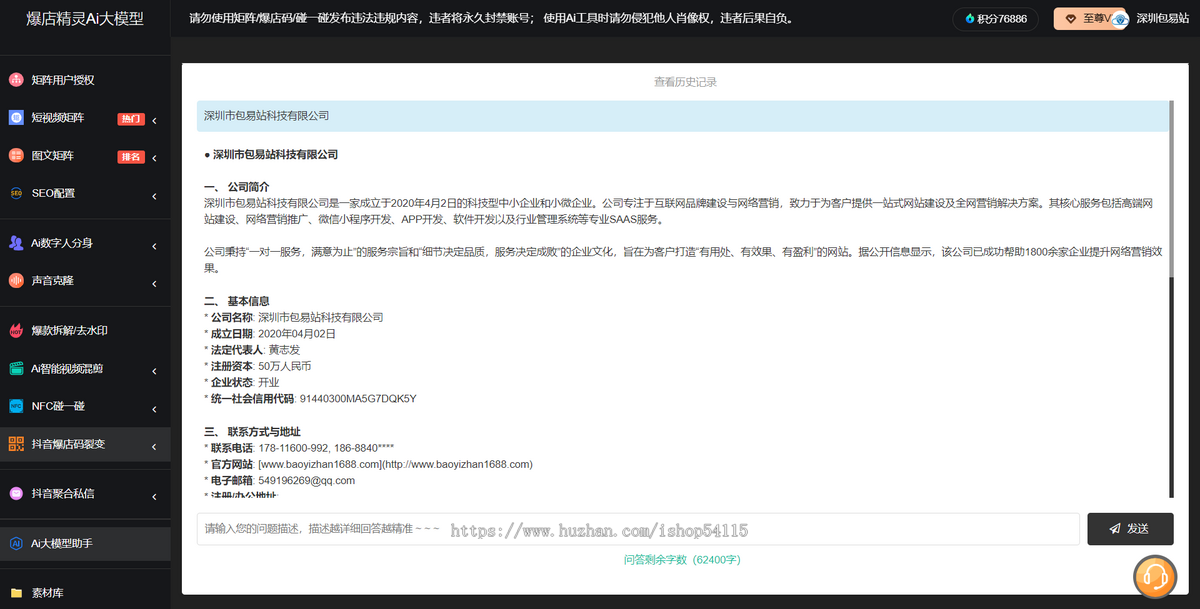The height and width of the screenshot is (609, 1200).
Task: Click the 深圳包易站 account name
Action: 1162,19
